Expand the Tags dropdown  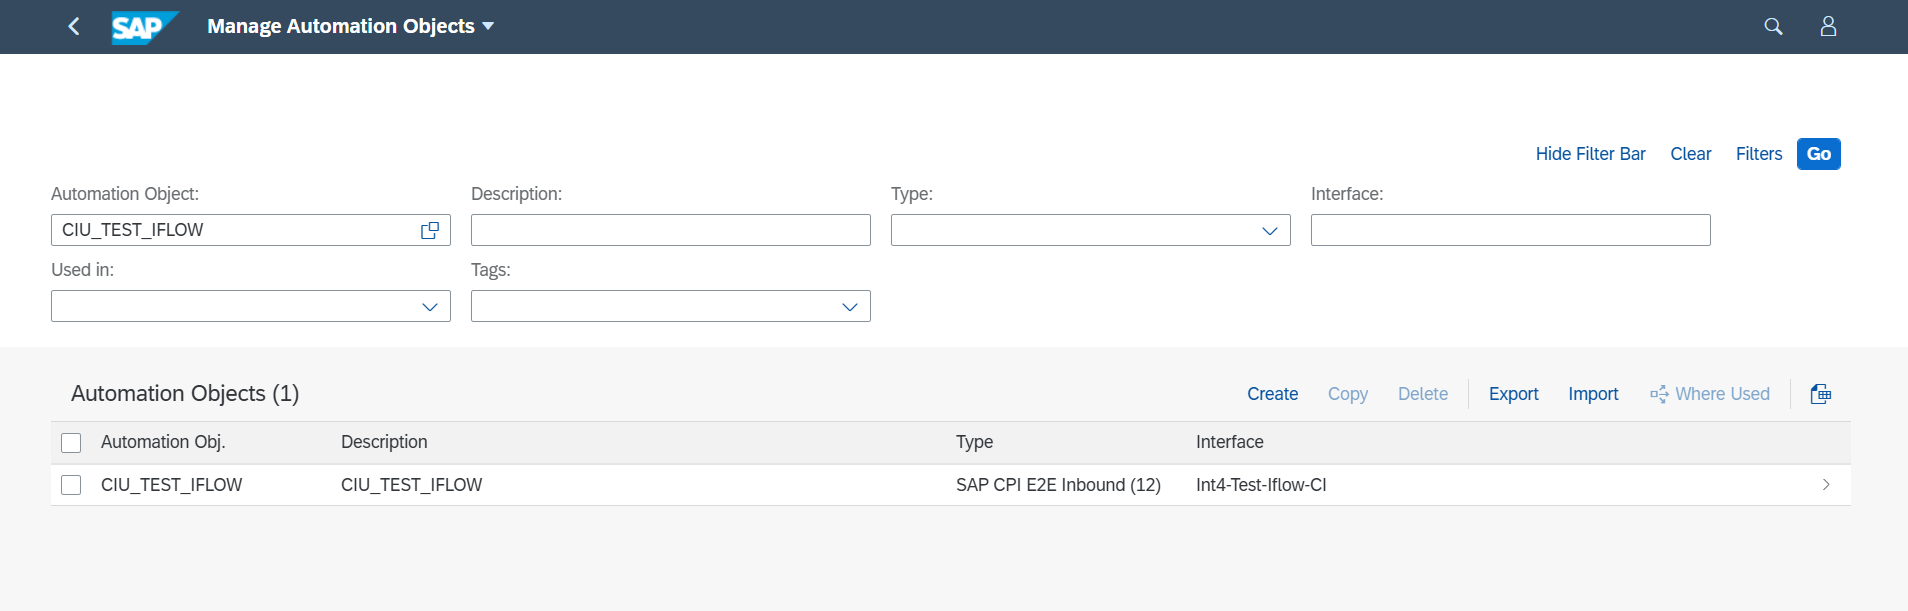850,306
